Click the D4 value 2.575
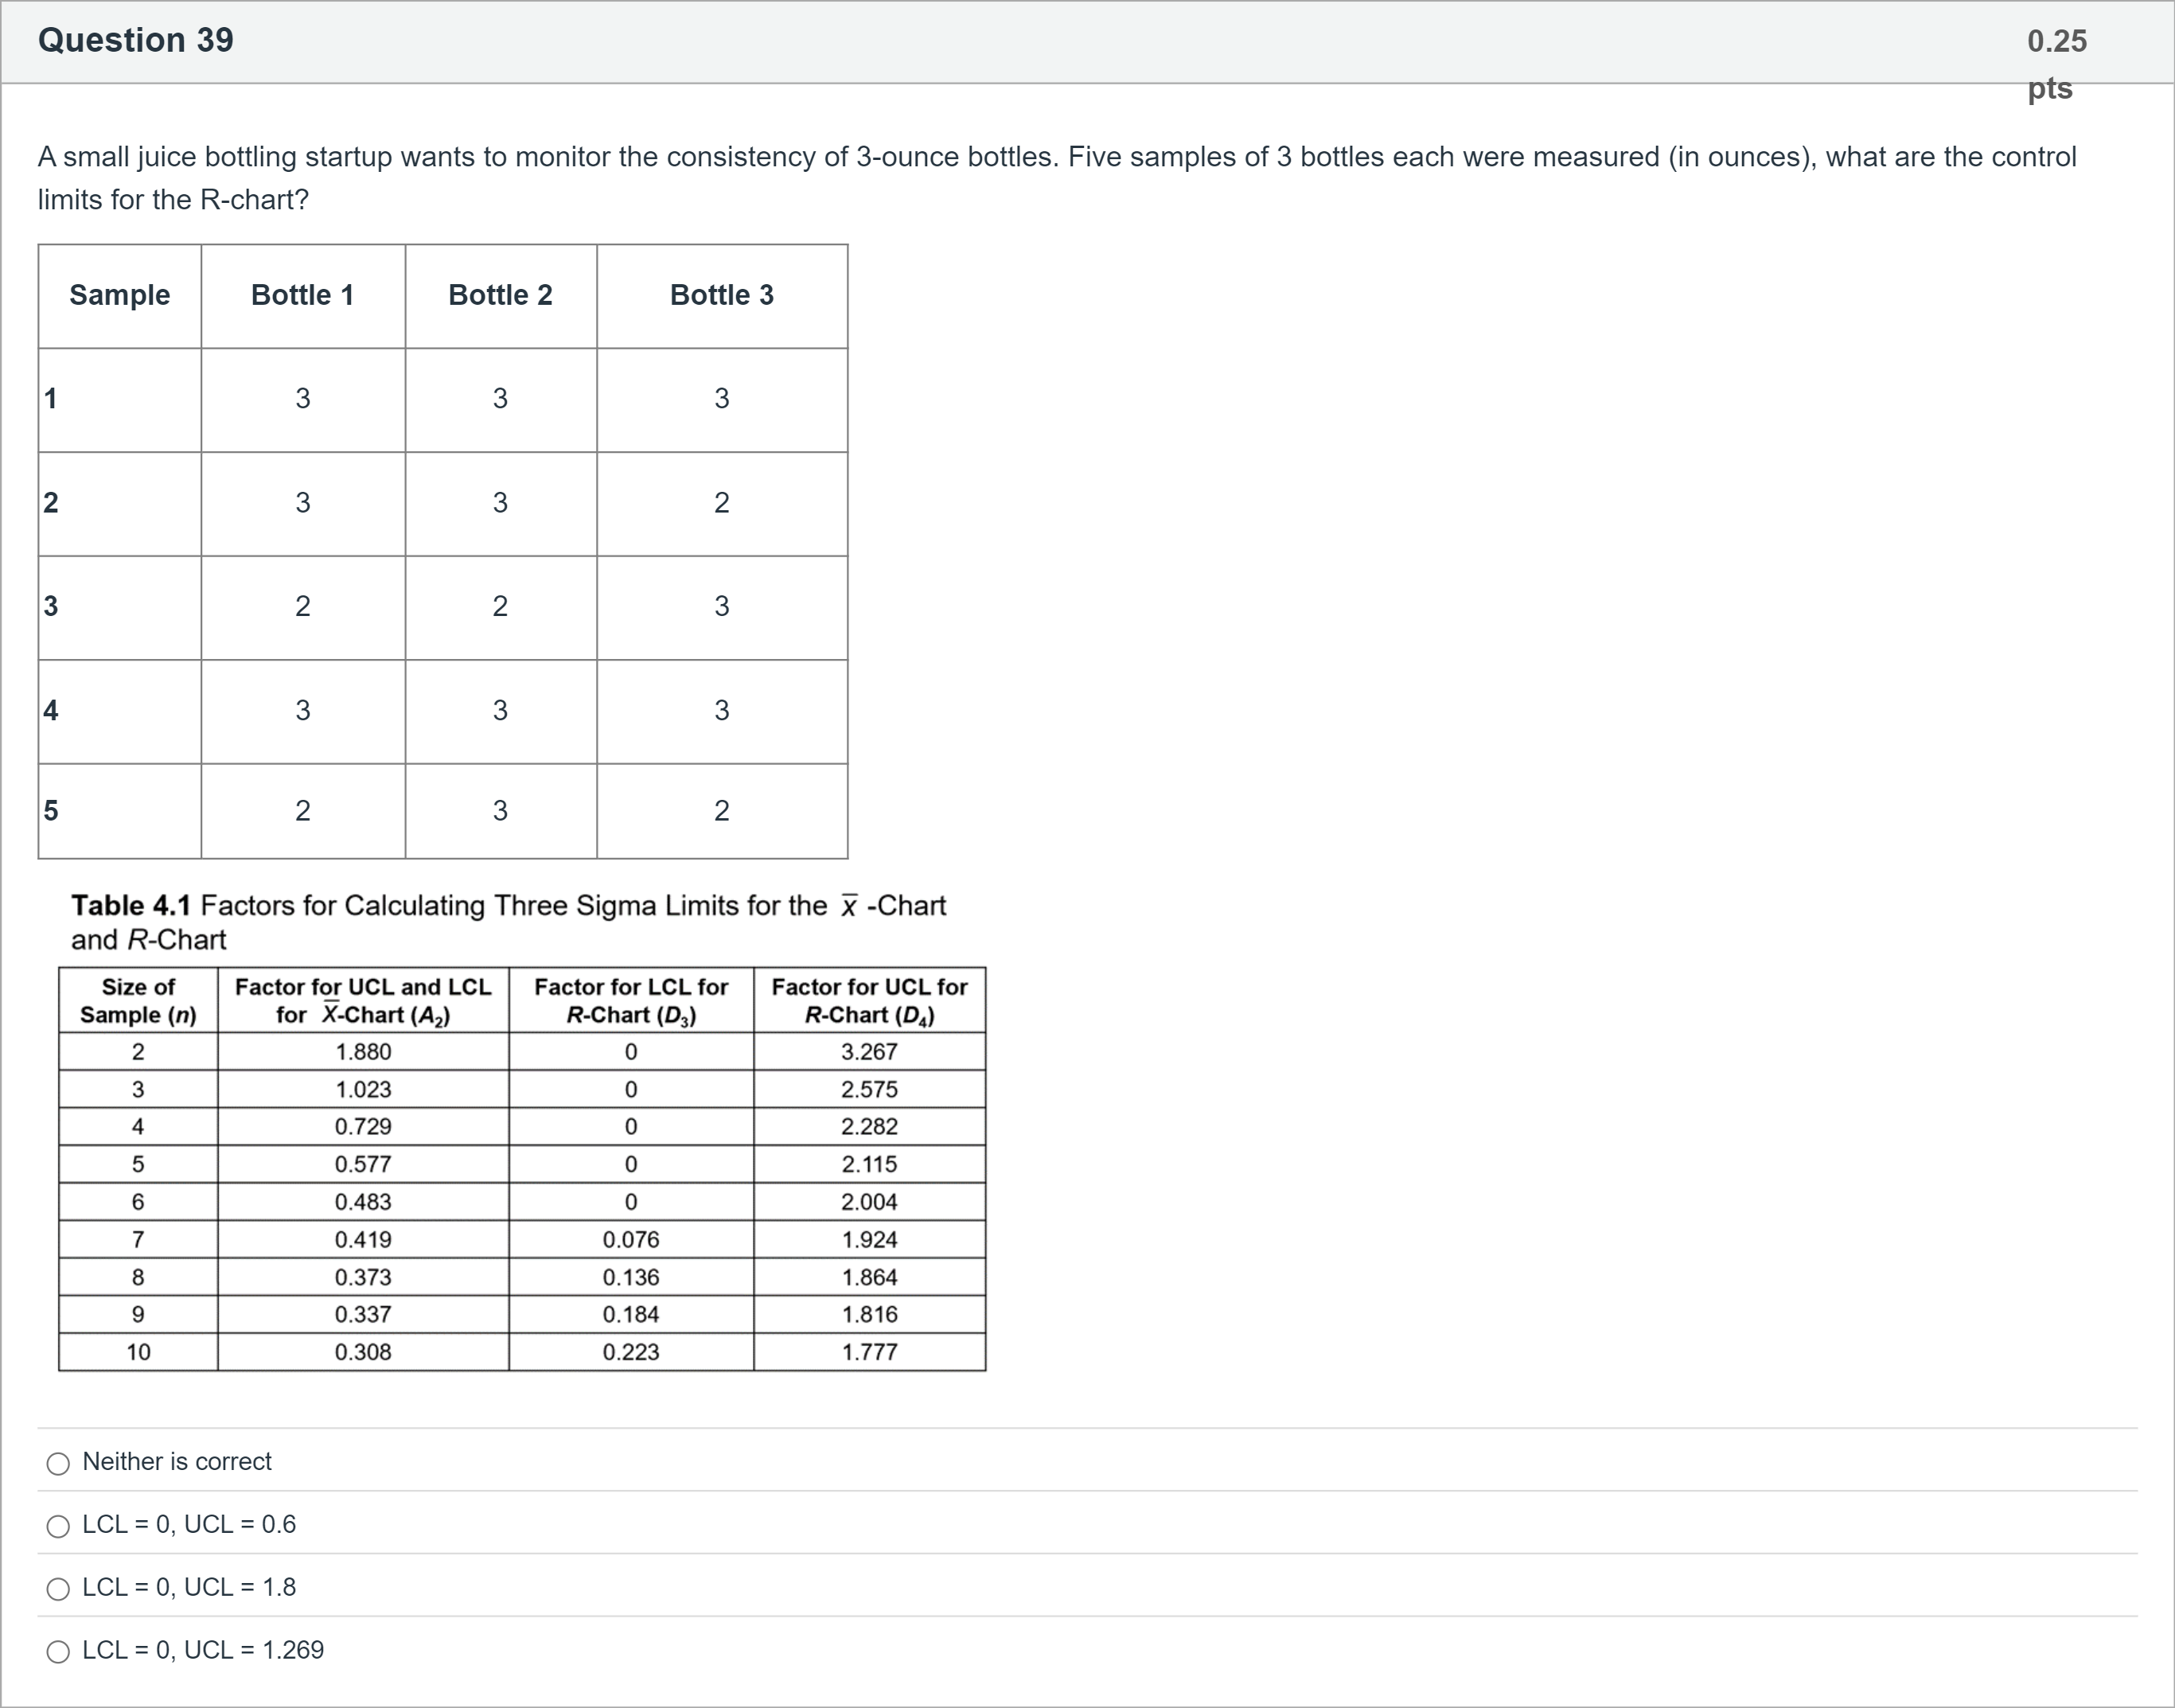Image resolution: width=2175 pixels, height=1708 pixels. tap(868, 1089)
